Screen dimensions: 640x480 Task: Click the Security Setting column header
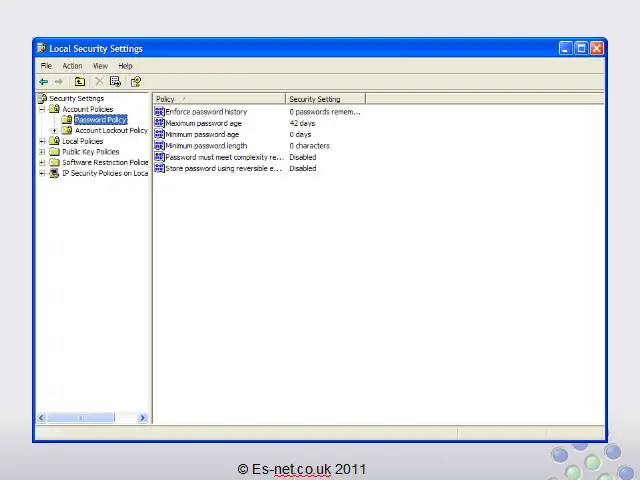click(x=325, y=99)
